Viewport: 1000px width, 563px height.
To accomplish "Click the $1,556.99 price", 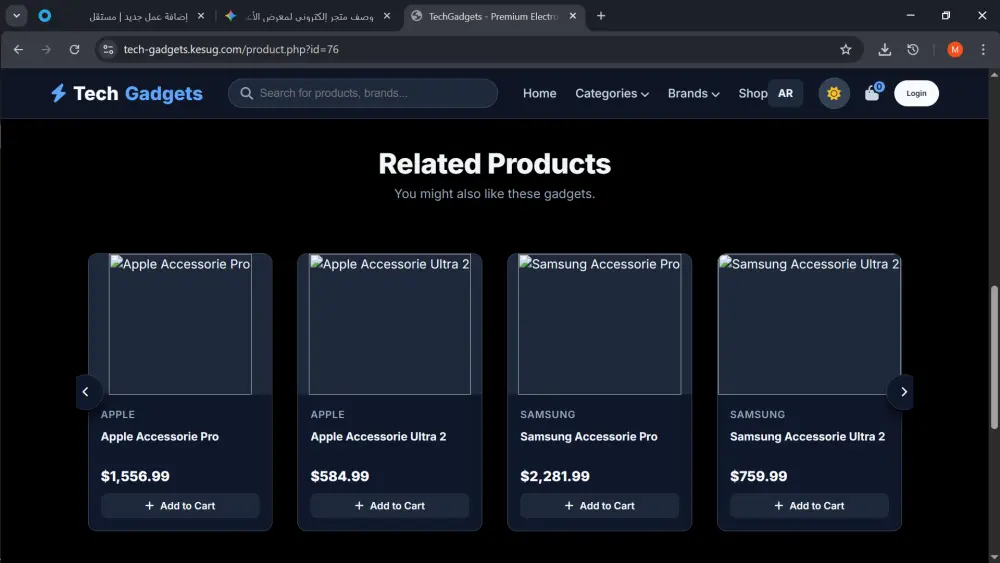I will tap(135, 476).
